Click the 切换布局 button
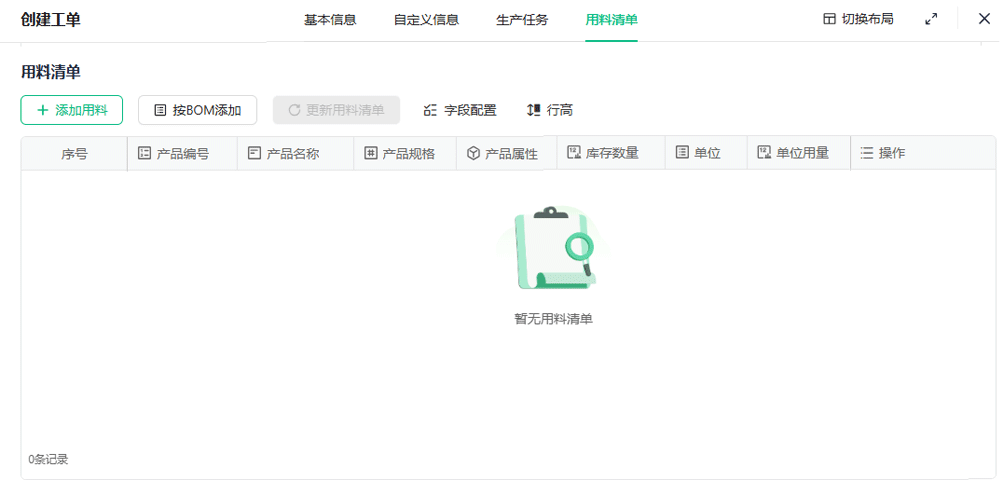Viewport: 1000px width, 486px height. tap(858, 19)
